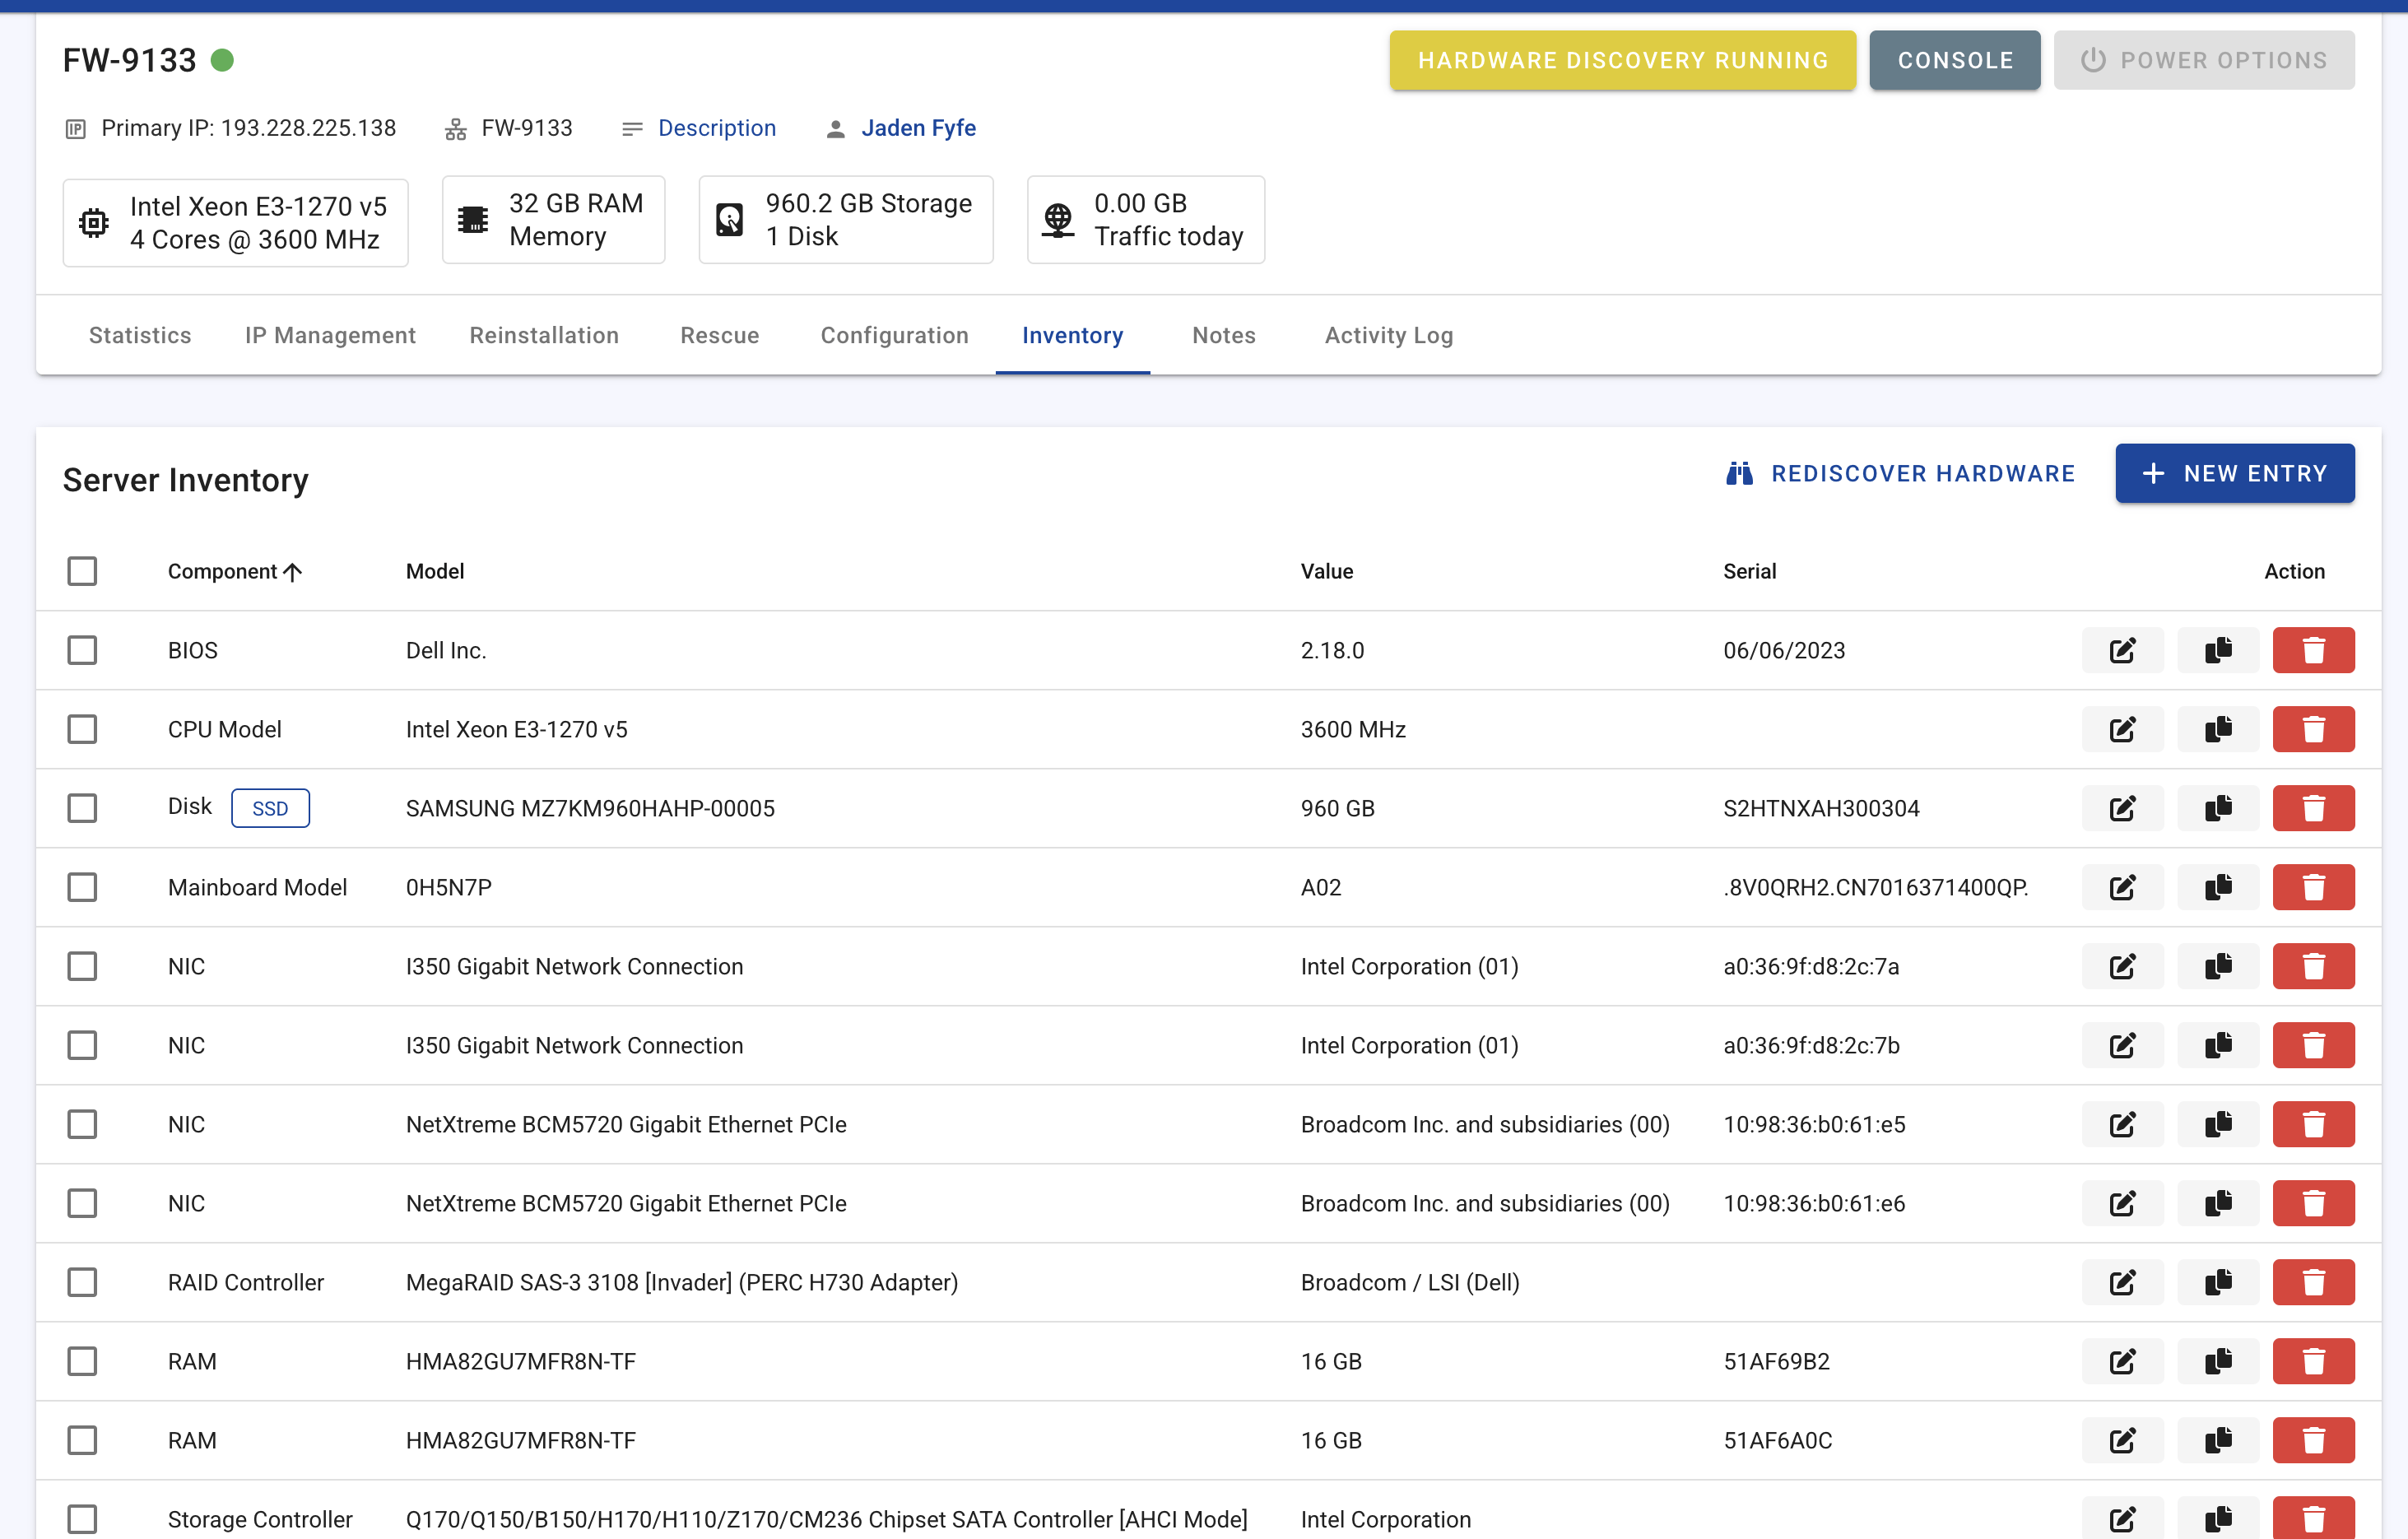Image resolution: width=2408 pixels, height=1539 pixels.
Task: Click the Serial column header
Action: click(1749, 571)
